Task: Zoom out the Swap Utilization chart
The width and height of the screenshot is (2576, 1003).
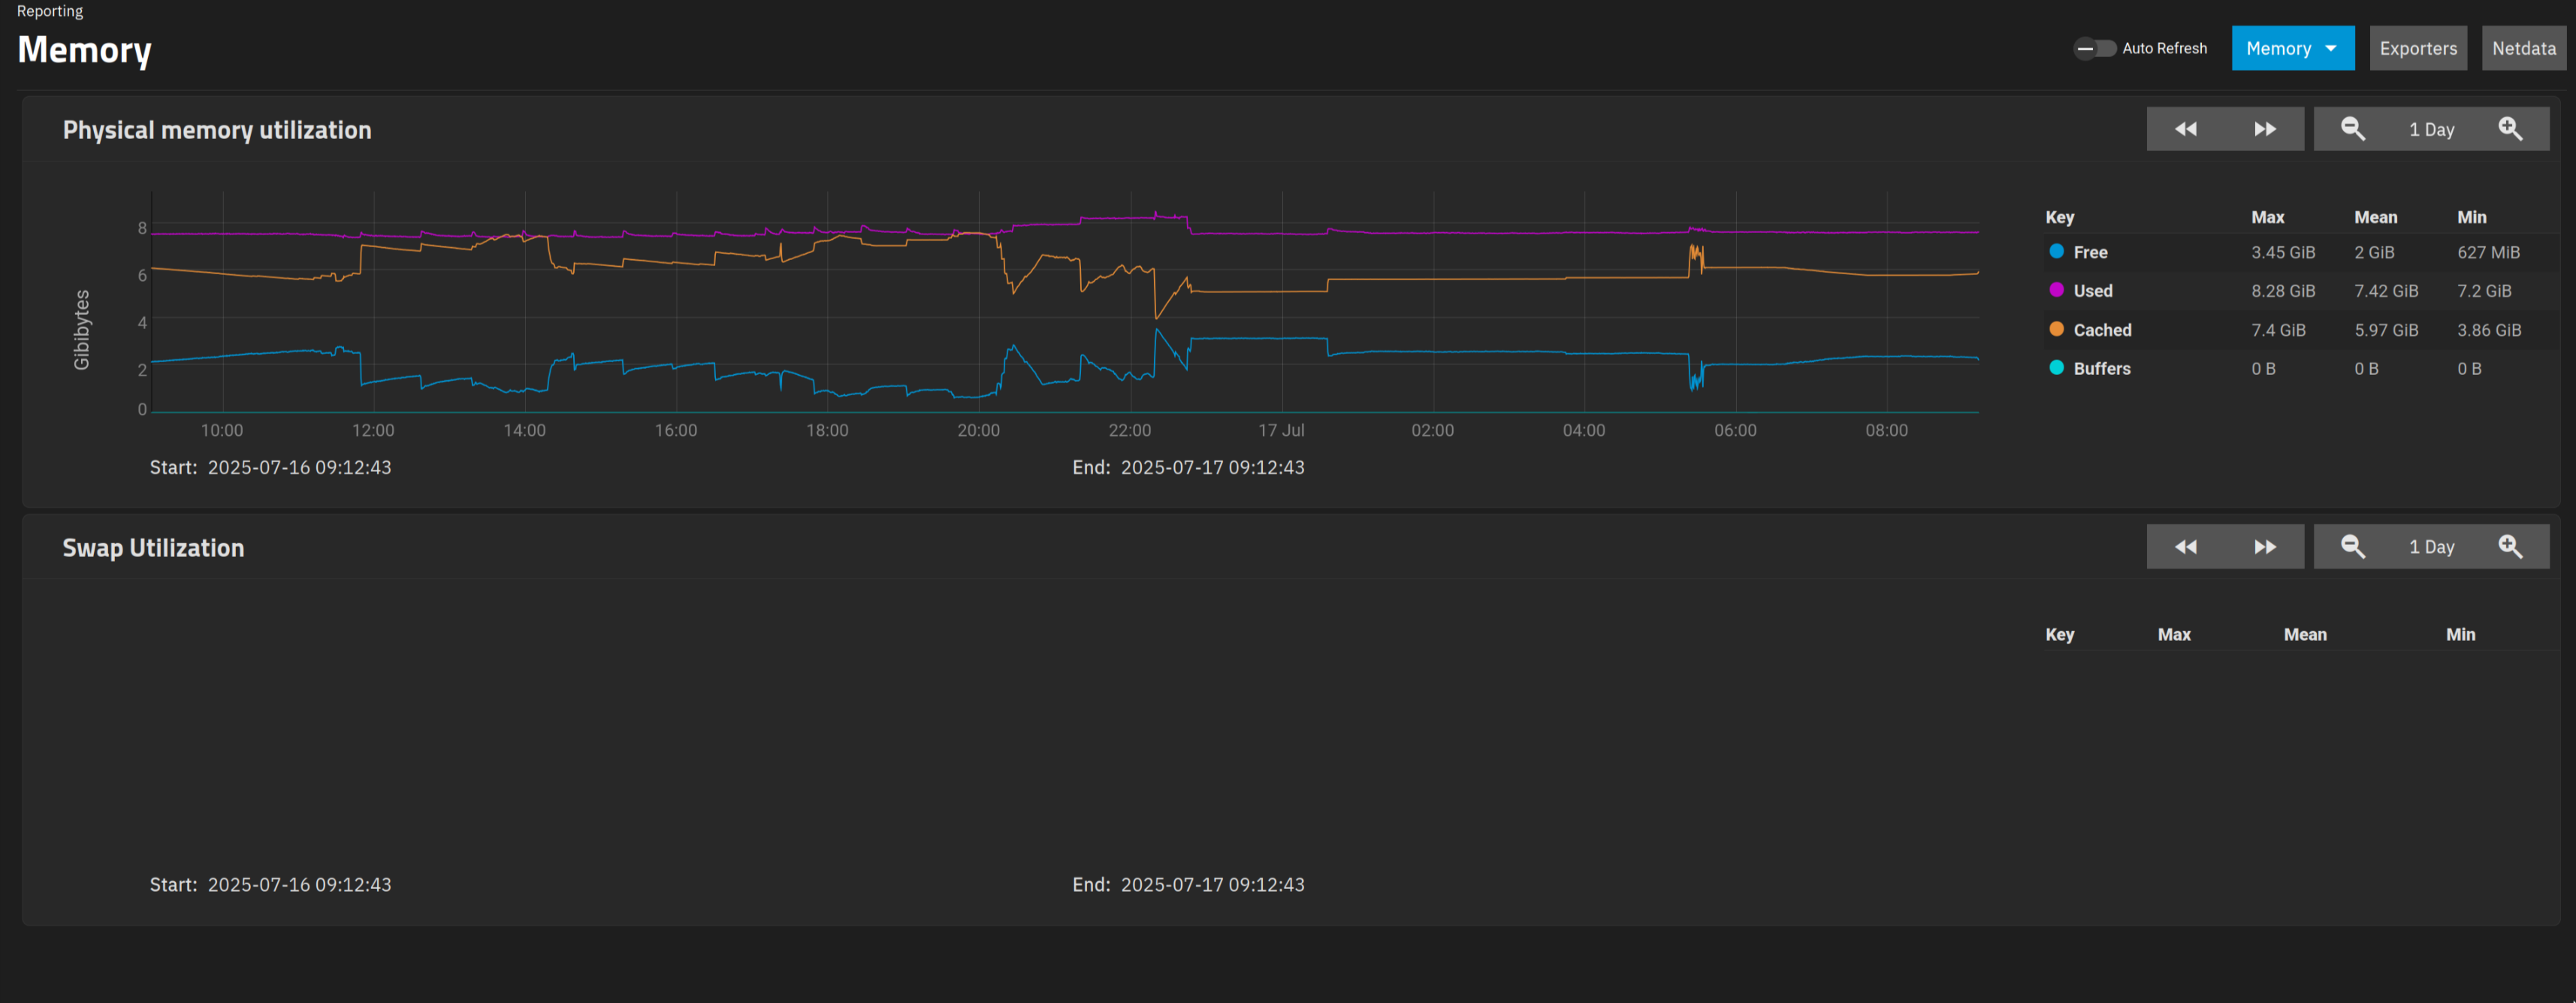Action: (2352, 547)
